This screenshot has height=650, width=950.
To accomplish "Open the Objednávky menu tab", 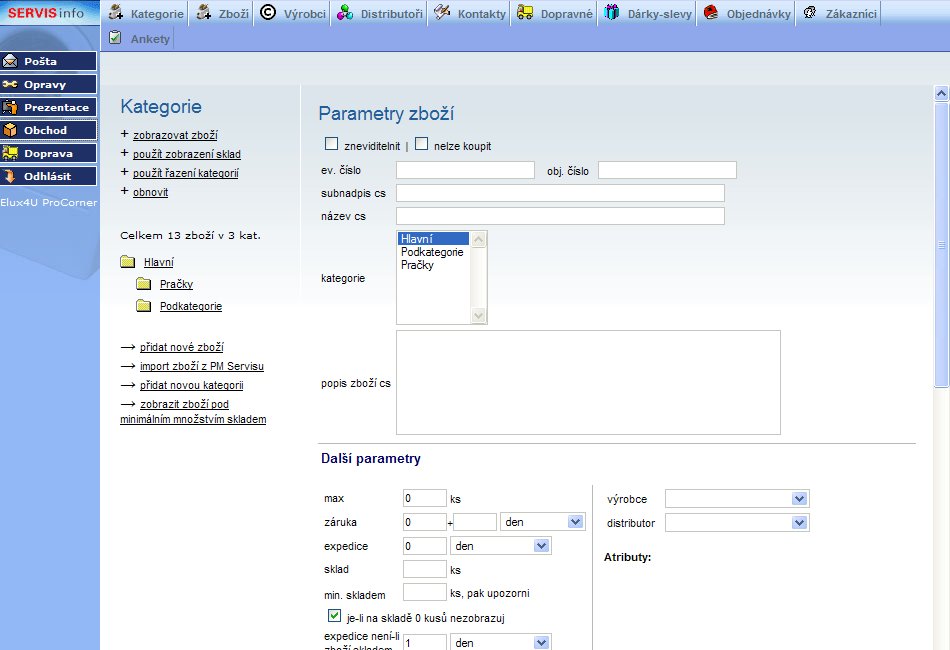I will [747, 13].
